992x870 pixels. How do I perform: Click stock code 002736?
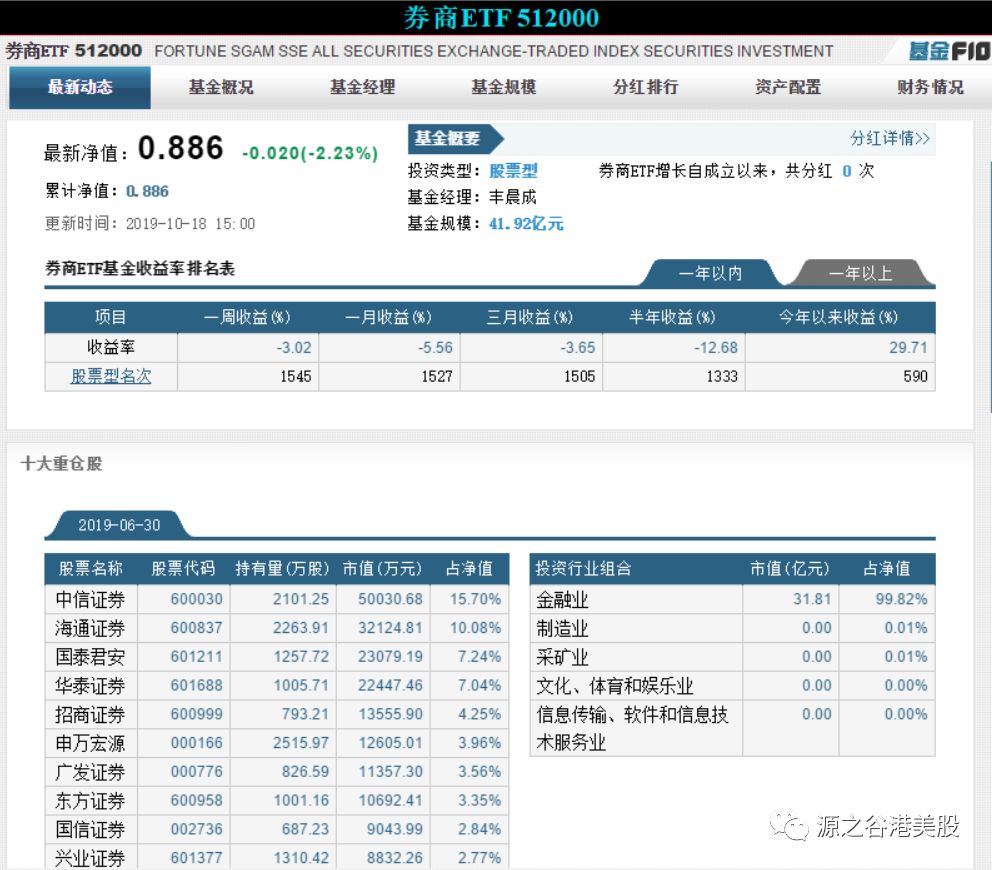point(196,830)
